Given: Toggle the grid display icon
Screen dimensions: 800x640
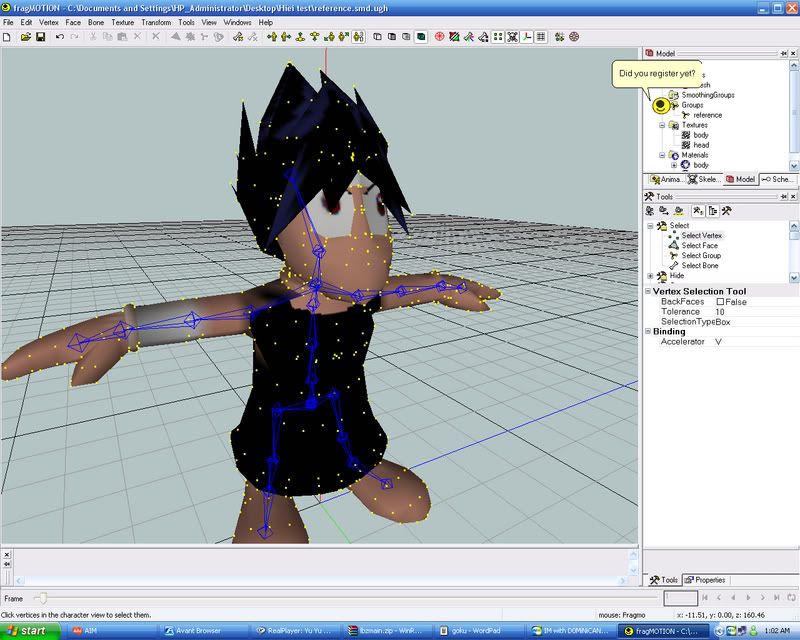Looking at the screenshot, I should click(541, 37).
